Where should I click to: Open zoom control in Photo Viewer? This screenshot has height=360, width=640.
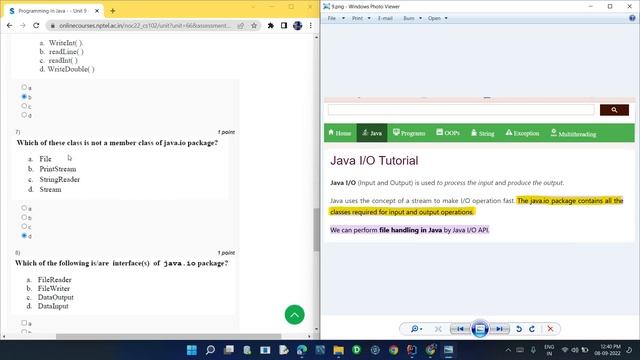416,329
